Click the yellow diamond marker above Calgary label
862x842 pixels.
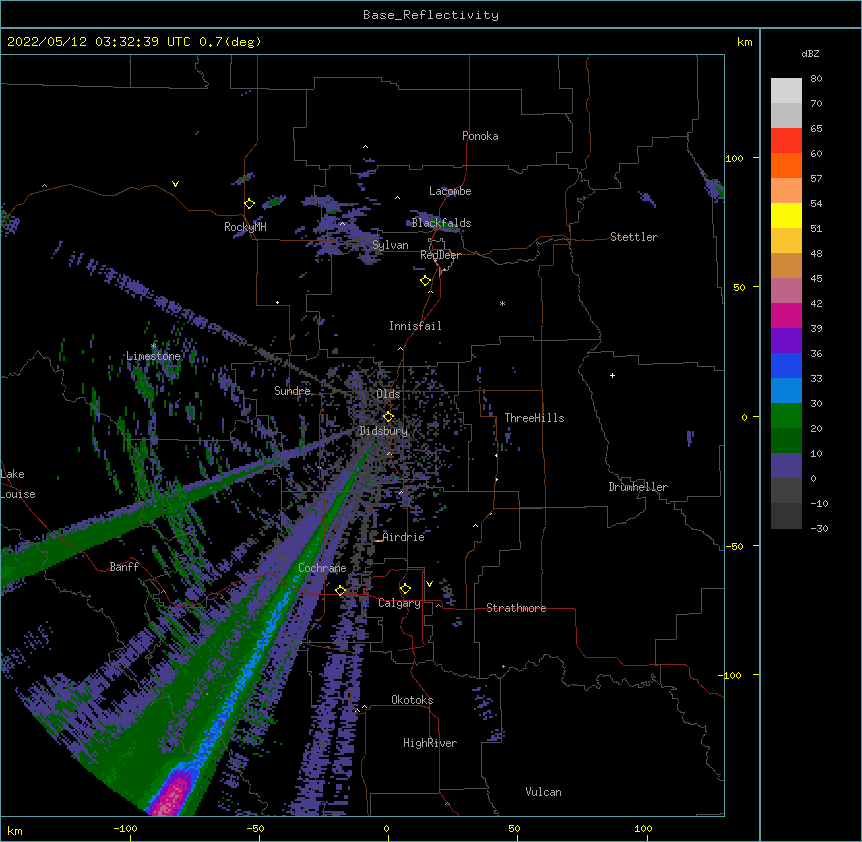click(405, 589)
